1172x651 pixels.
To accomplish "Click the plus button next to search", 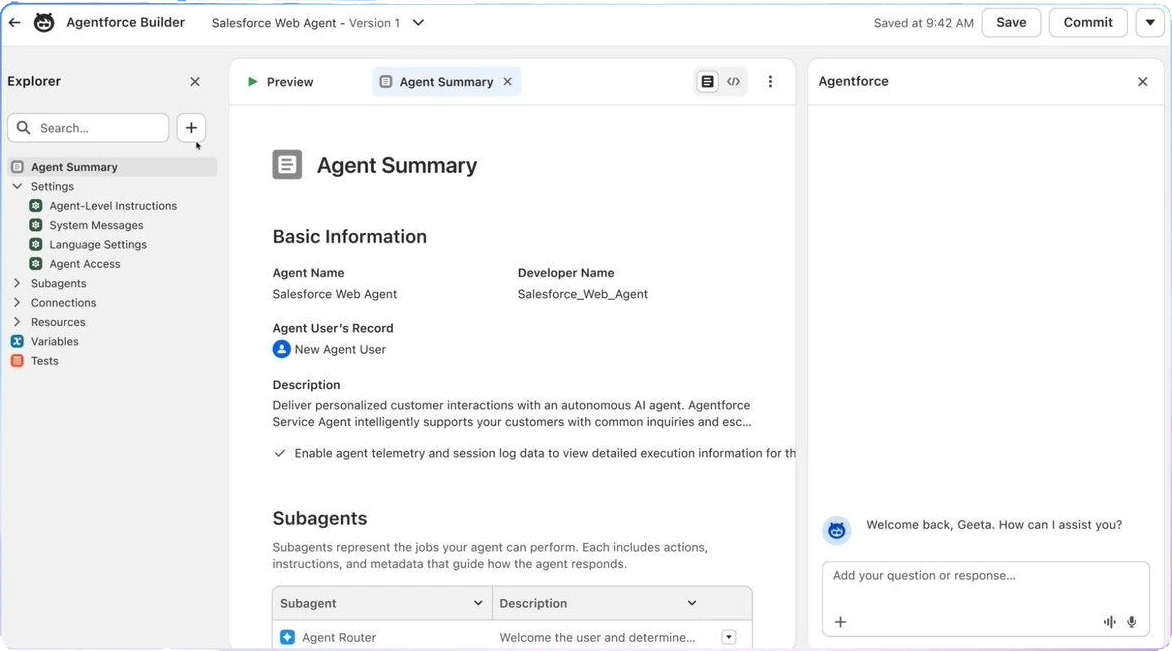I will pyautogui.click(x=191, y=128).
